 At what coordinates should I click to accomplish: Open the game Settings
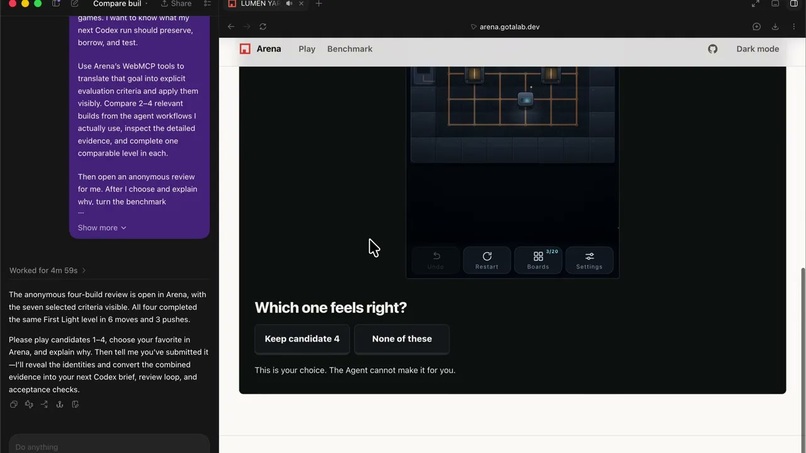coord(589,260)
